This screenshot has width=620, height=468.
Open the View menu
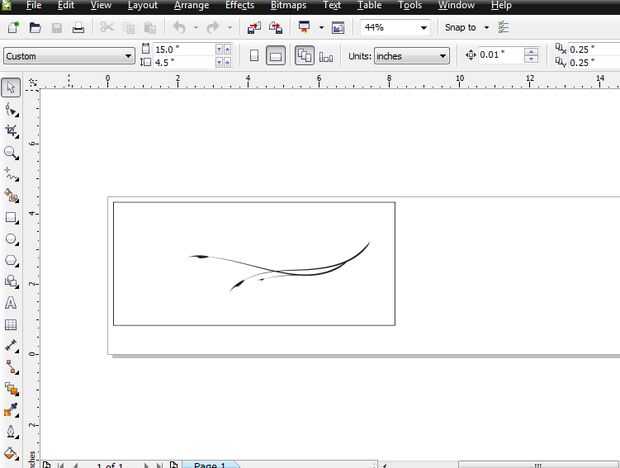point(100,6)
